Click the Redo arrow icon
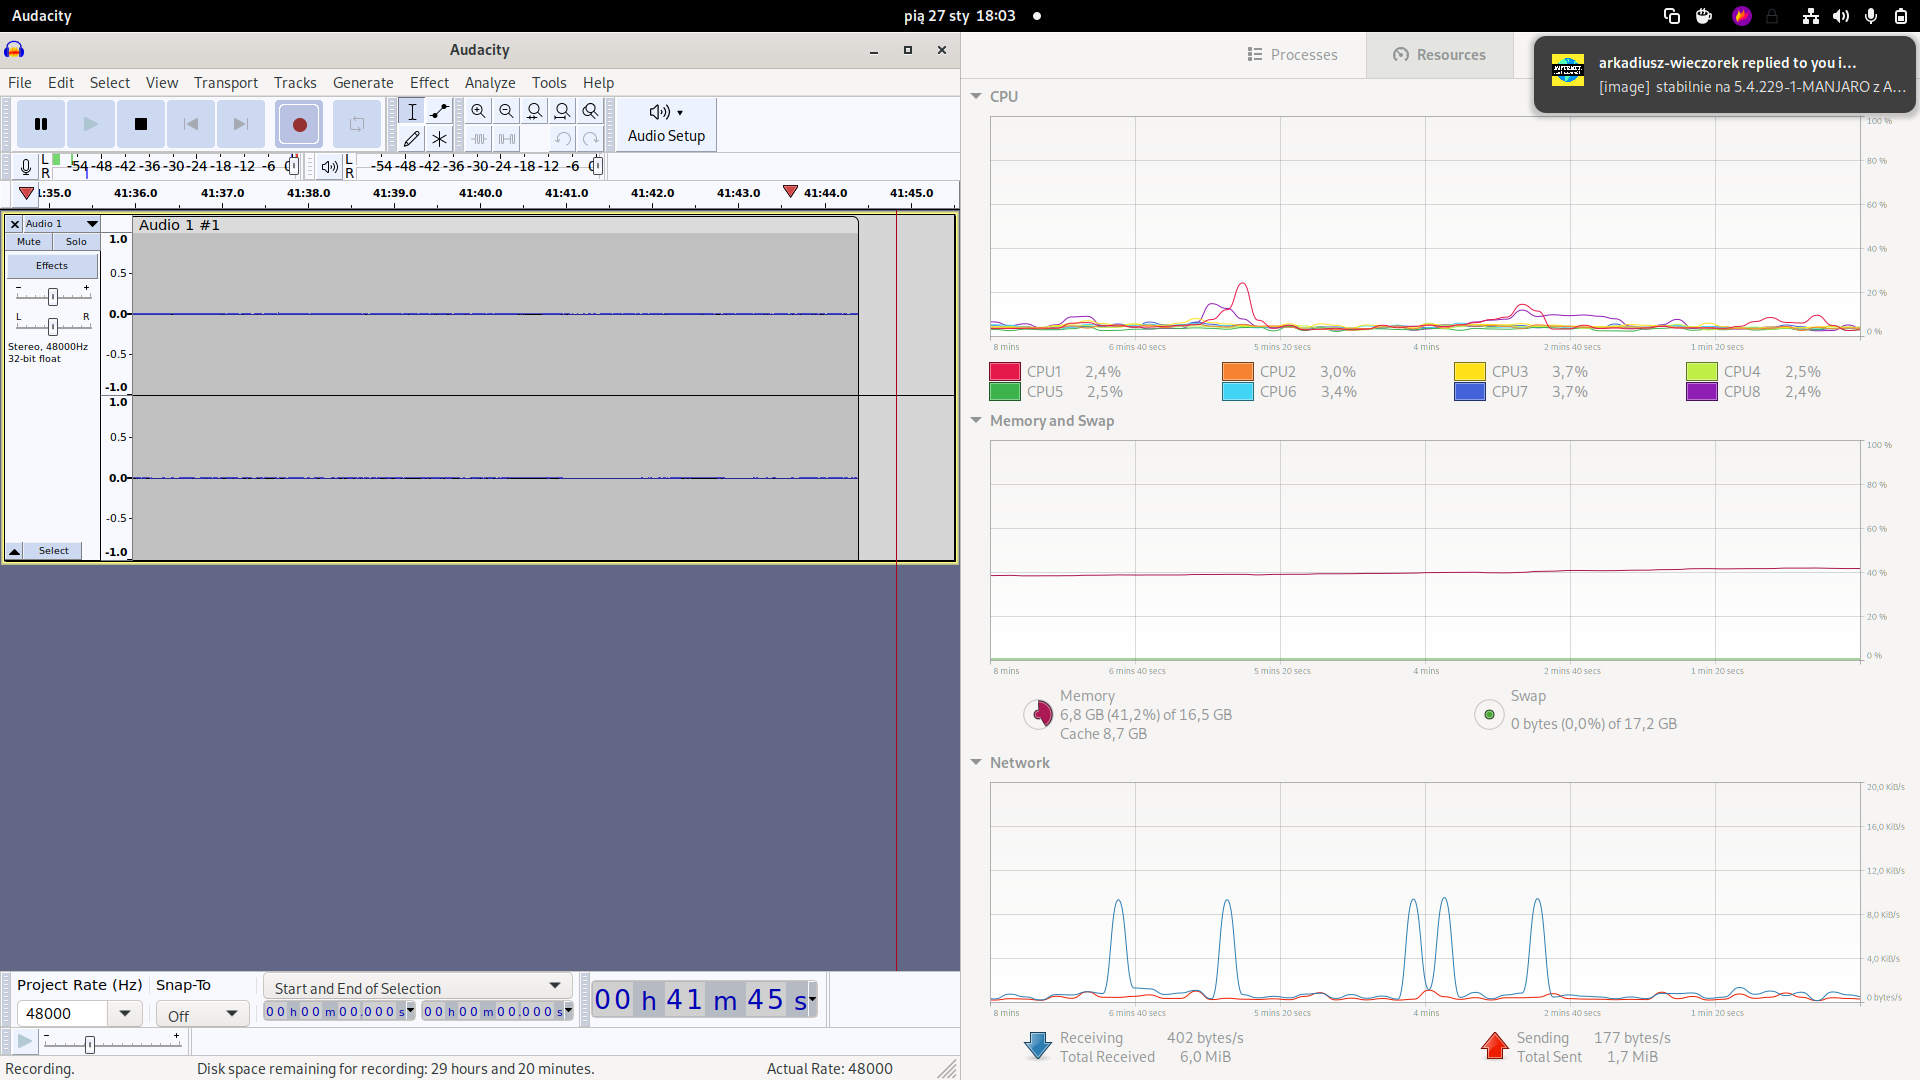Viewport: 1920px width, 1080px height. [x=591, y=138]
